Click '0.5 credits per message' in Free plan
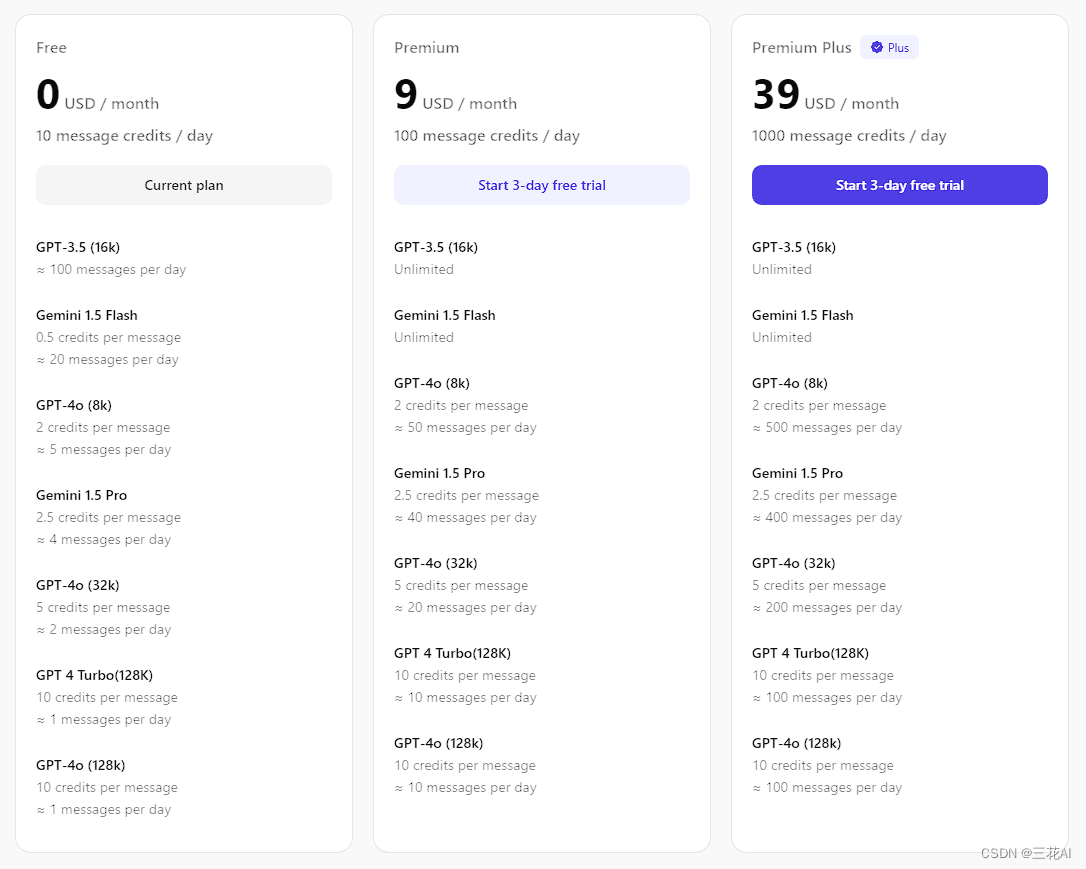1086x869 pixels. (x=109, y=337)
